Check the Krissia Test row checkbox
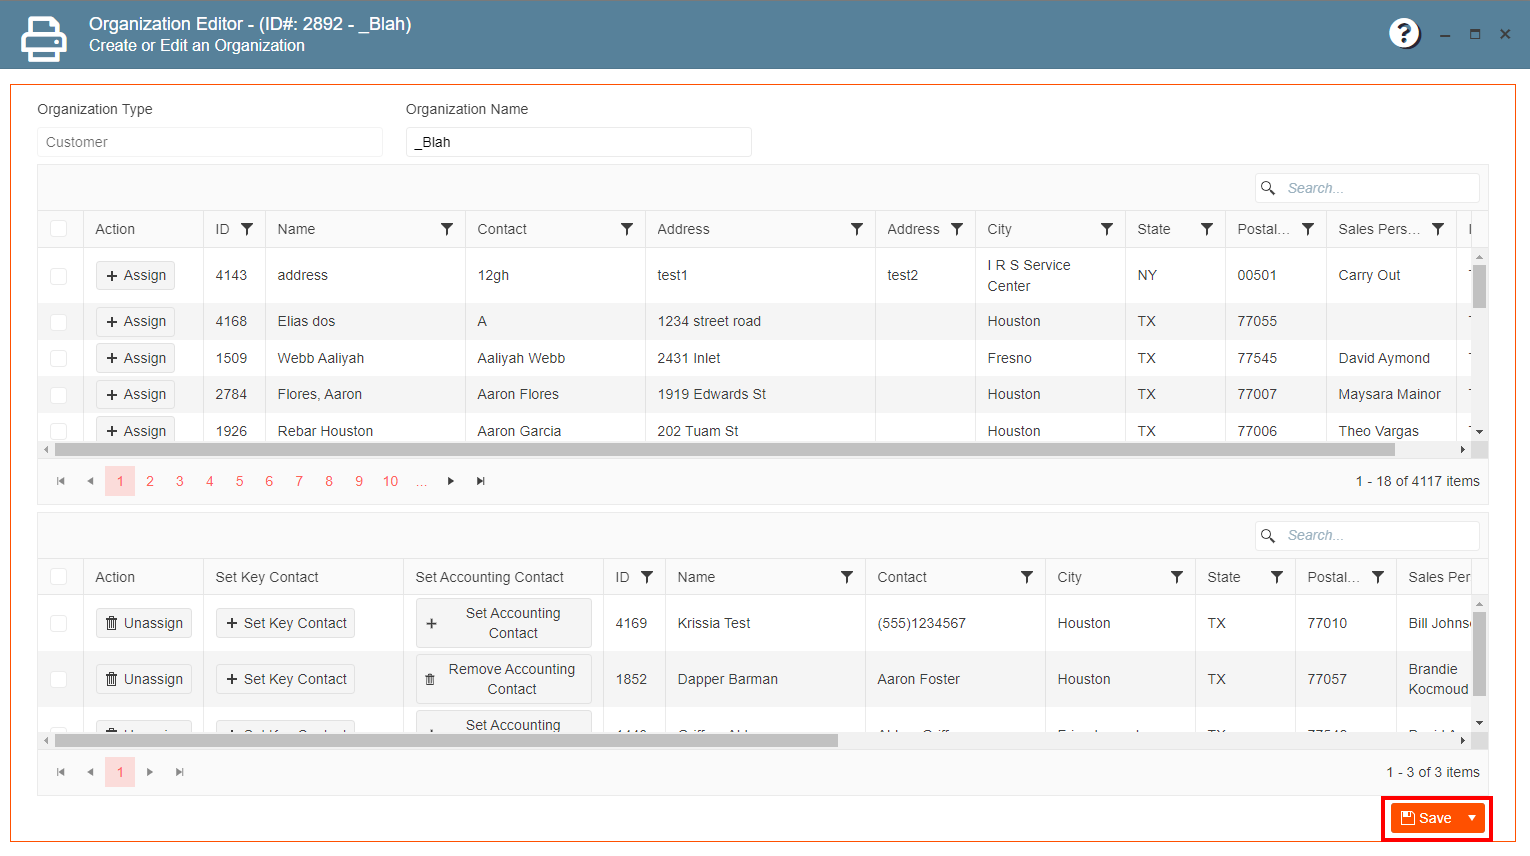Viewport: 1530px width, 856px height. point(59,623)
